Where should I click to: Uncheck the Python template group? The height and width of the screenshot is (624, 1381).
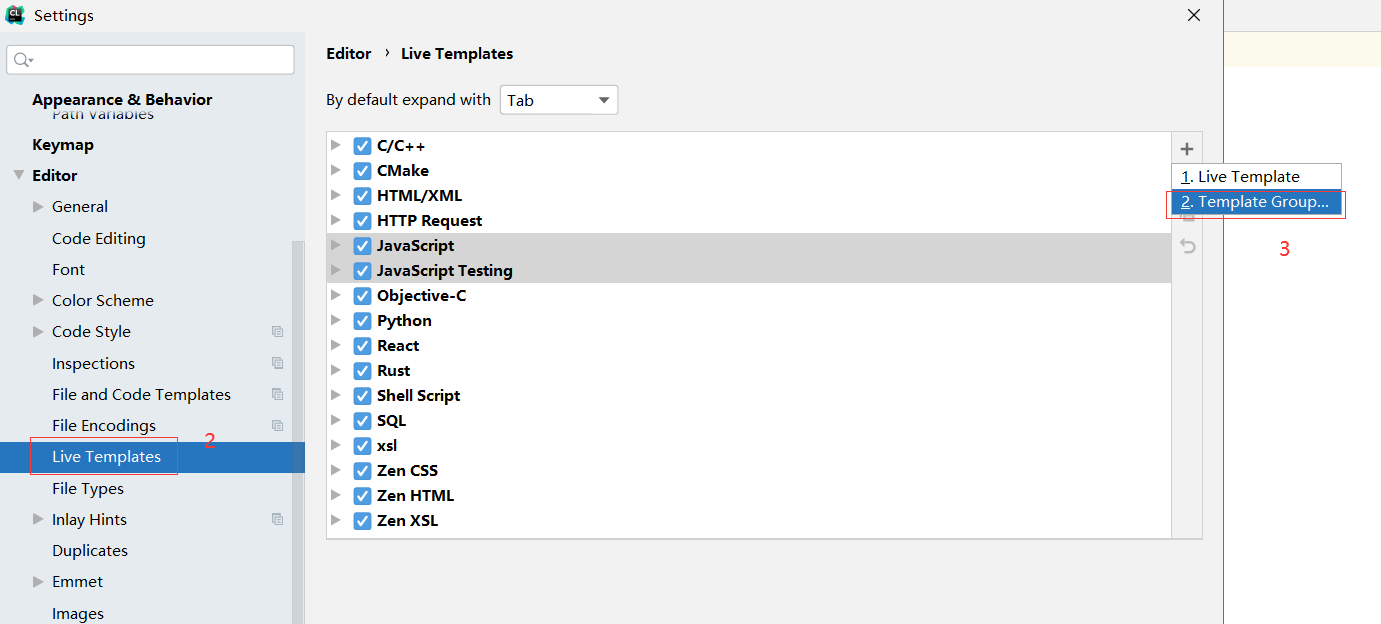click(x=362, y=320)
